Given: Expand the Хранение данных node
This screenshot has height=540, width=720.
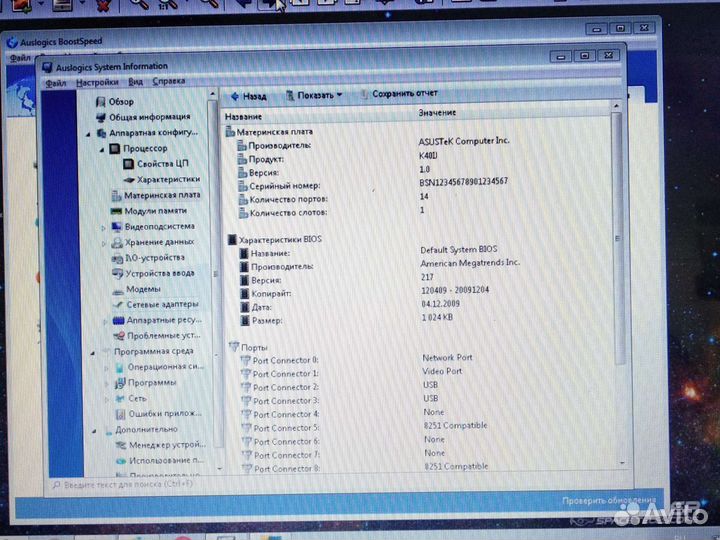Looking at the screenshot, I should click(x=104, y=243).
